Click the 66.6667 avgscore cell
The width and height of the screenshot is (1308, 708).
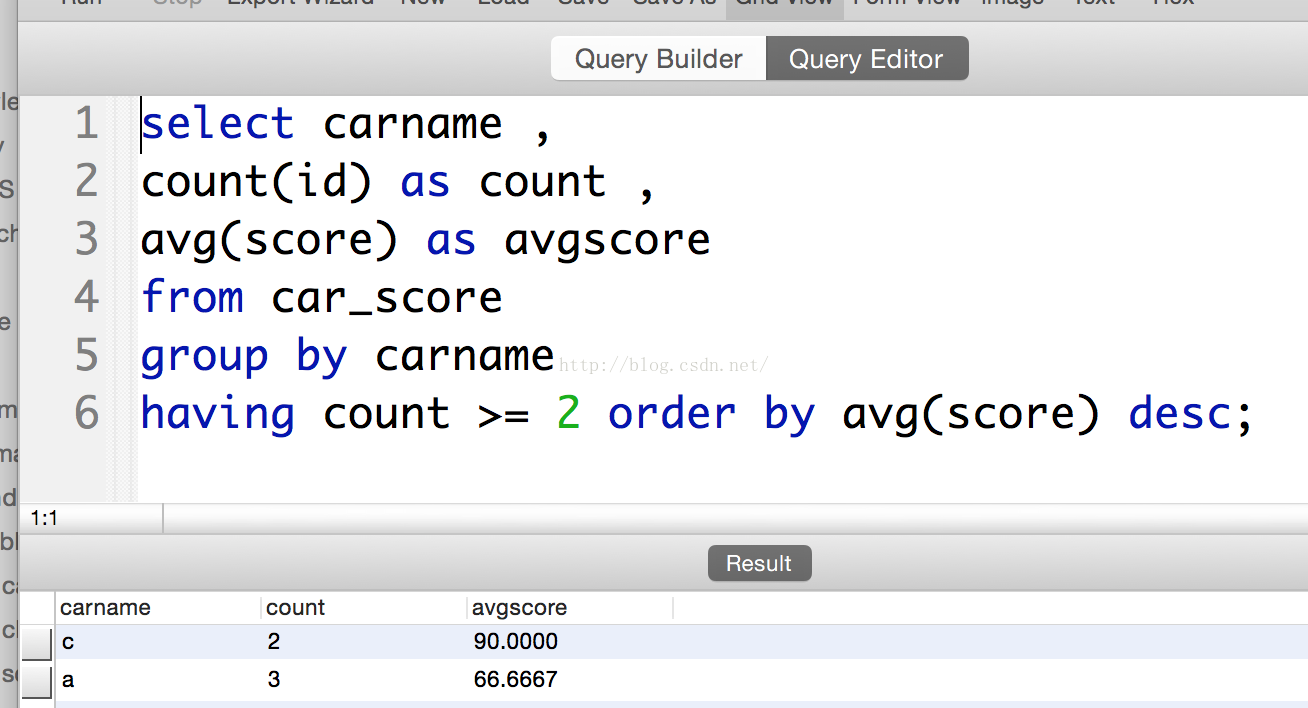point(516,680)
